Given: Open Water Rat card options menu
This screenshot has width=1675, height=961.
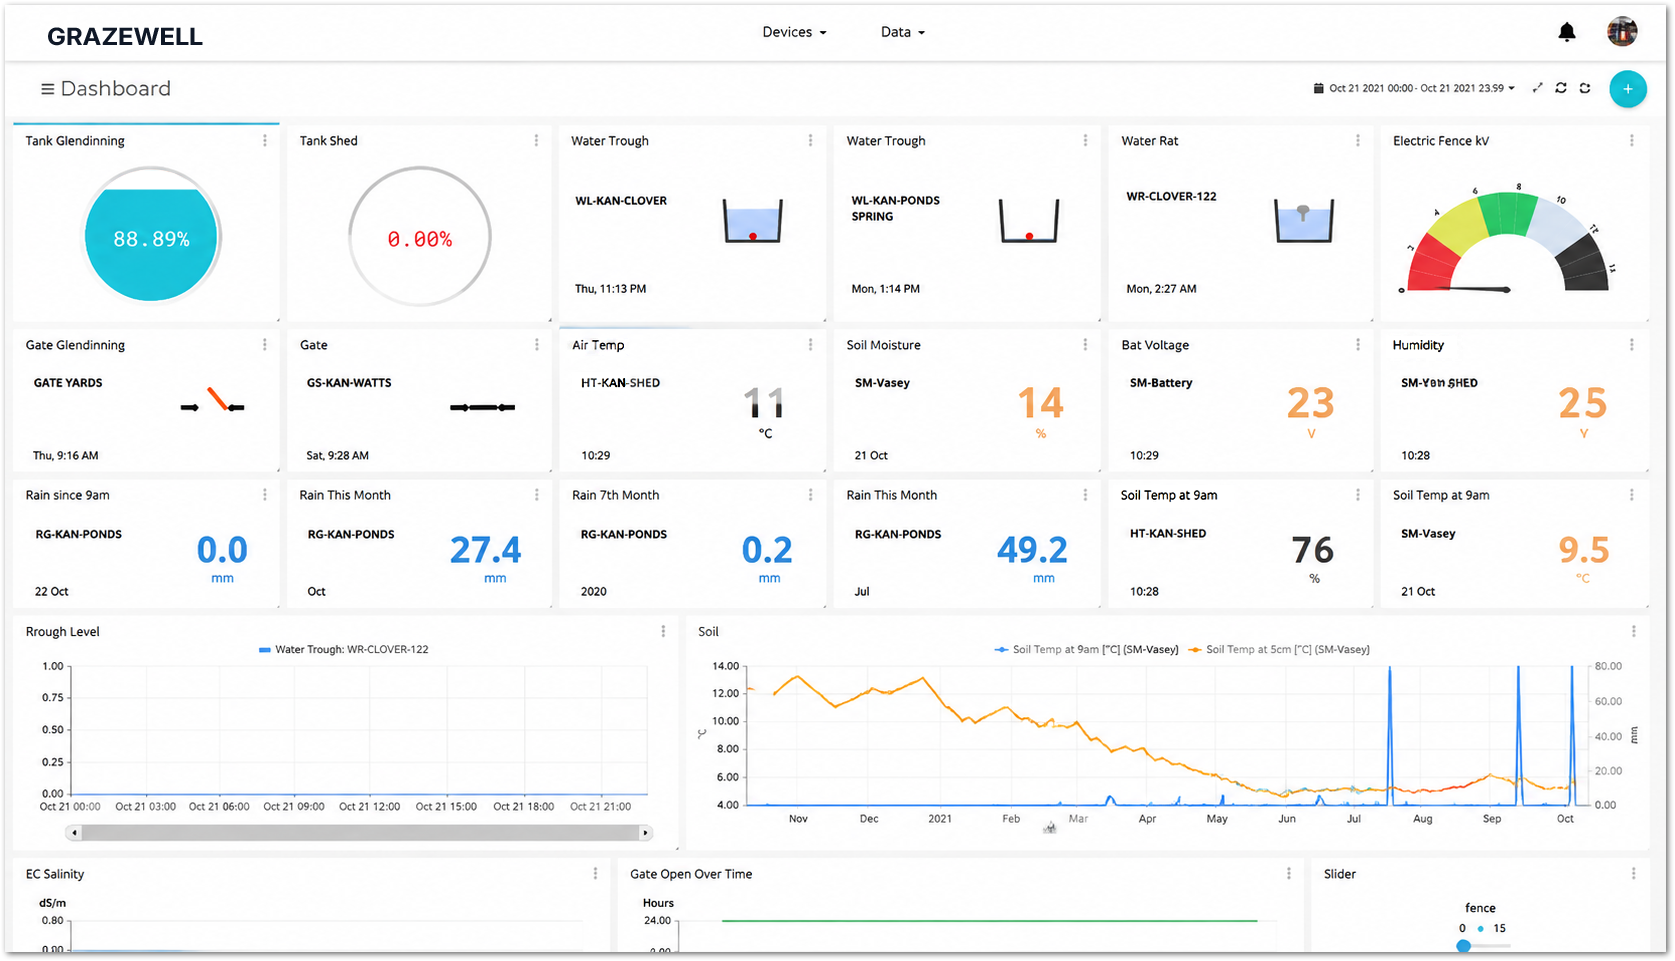Looking at the screenshot, I should click(x=1358, y=141).
